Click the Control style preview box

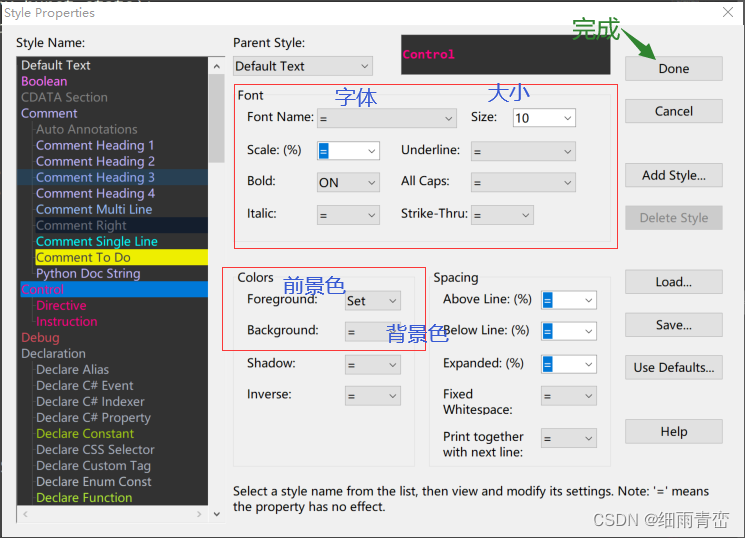pyautogui.click(x=506, y=55)
